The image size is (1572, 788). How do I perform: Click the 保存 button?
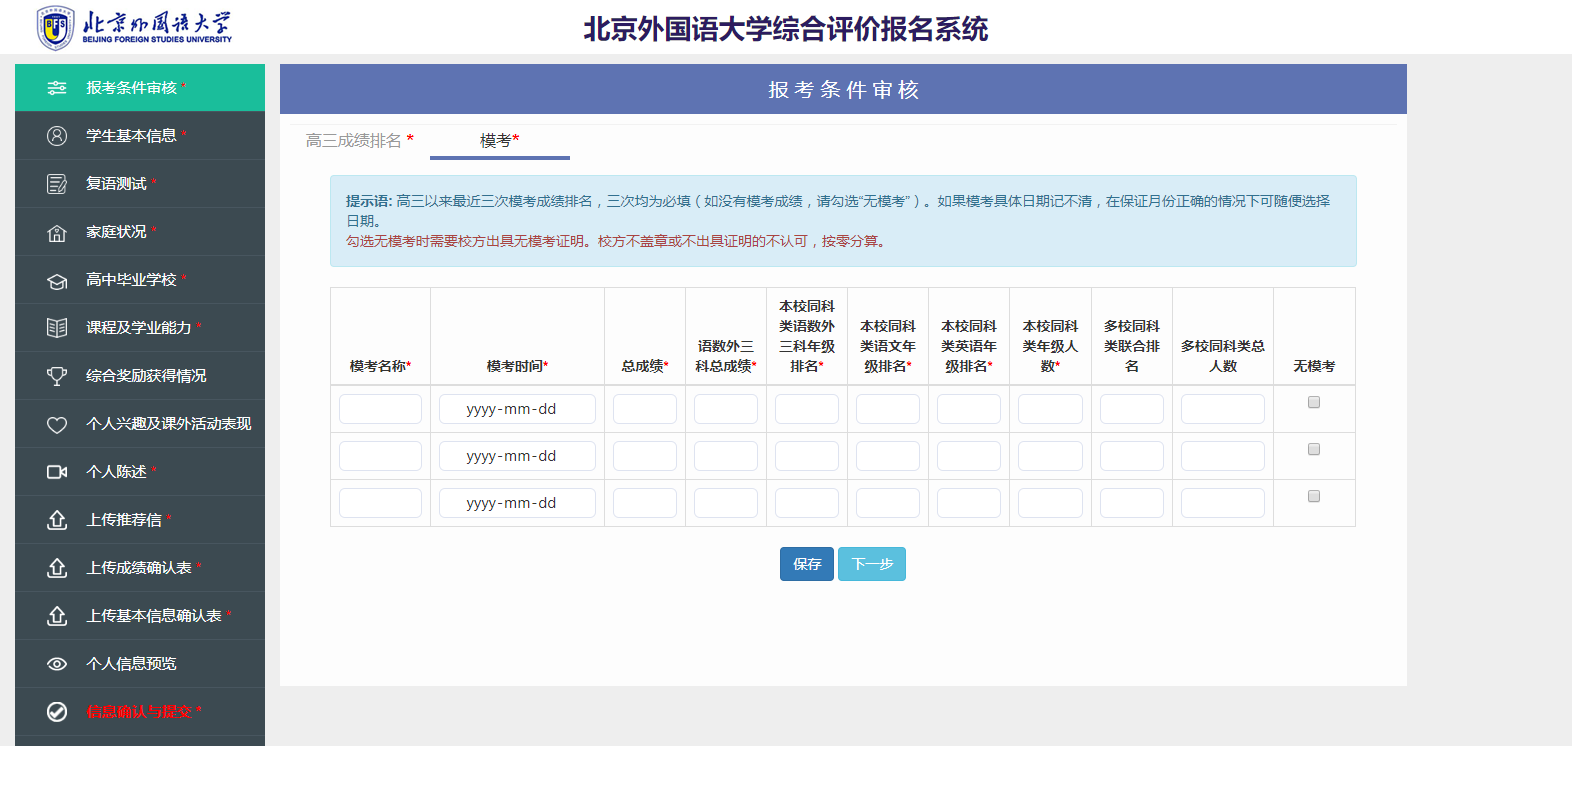(x=807, y=564)
